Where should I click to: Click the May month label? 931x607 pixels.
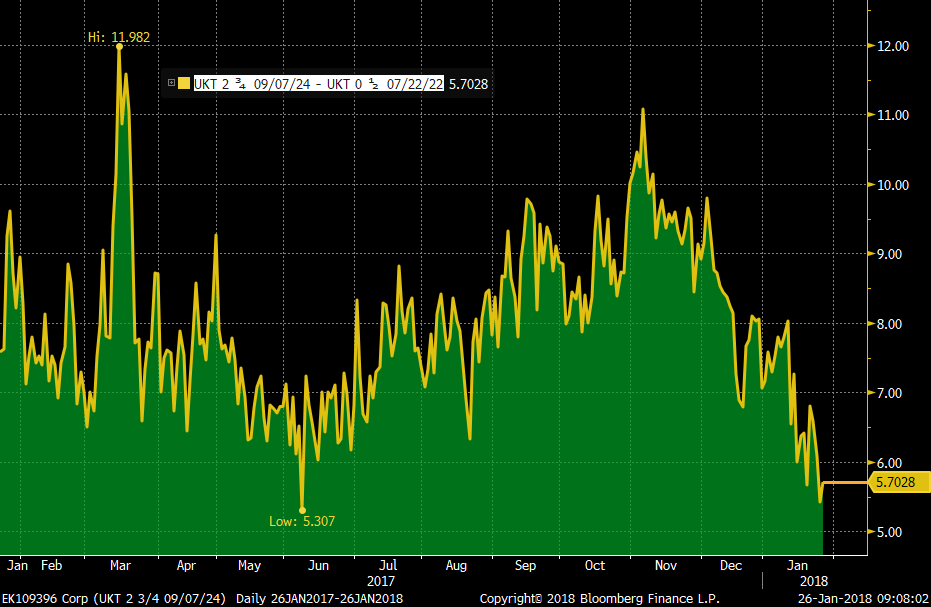click(249, 565)
